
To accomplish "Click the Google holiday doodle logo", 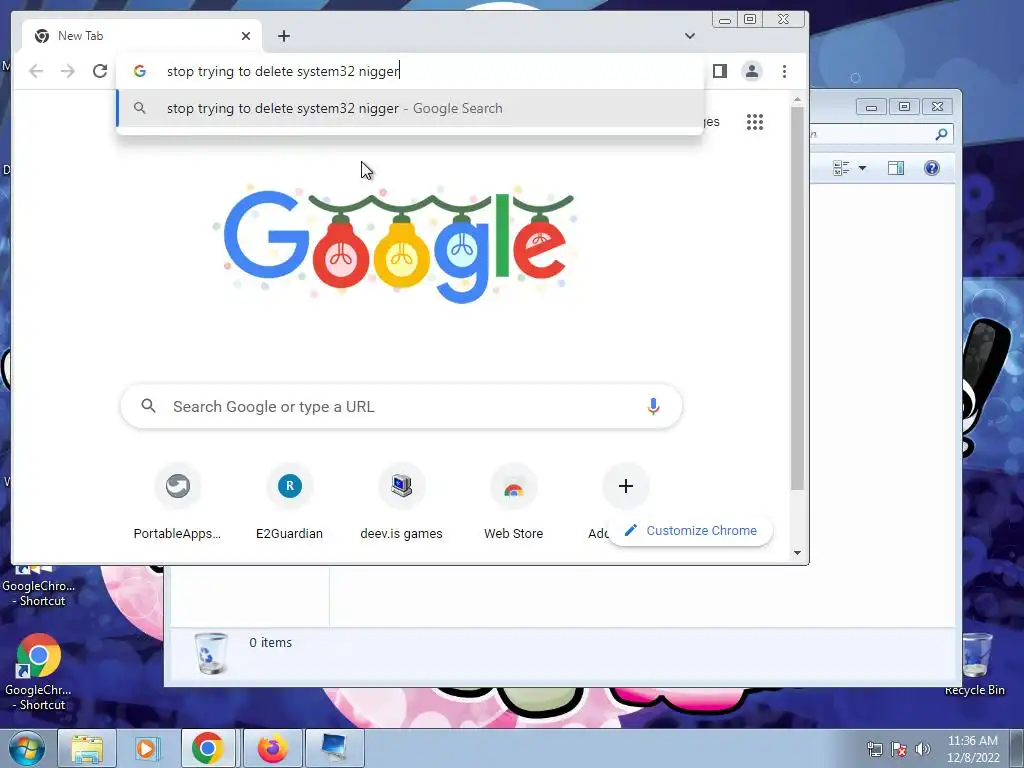I will tap(398, 244).
